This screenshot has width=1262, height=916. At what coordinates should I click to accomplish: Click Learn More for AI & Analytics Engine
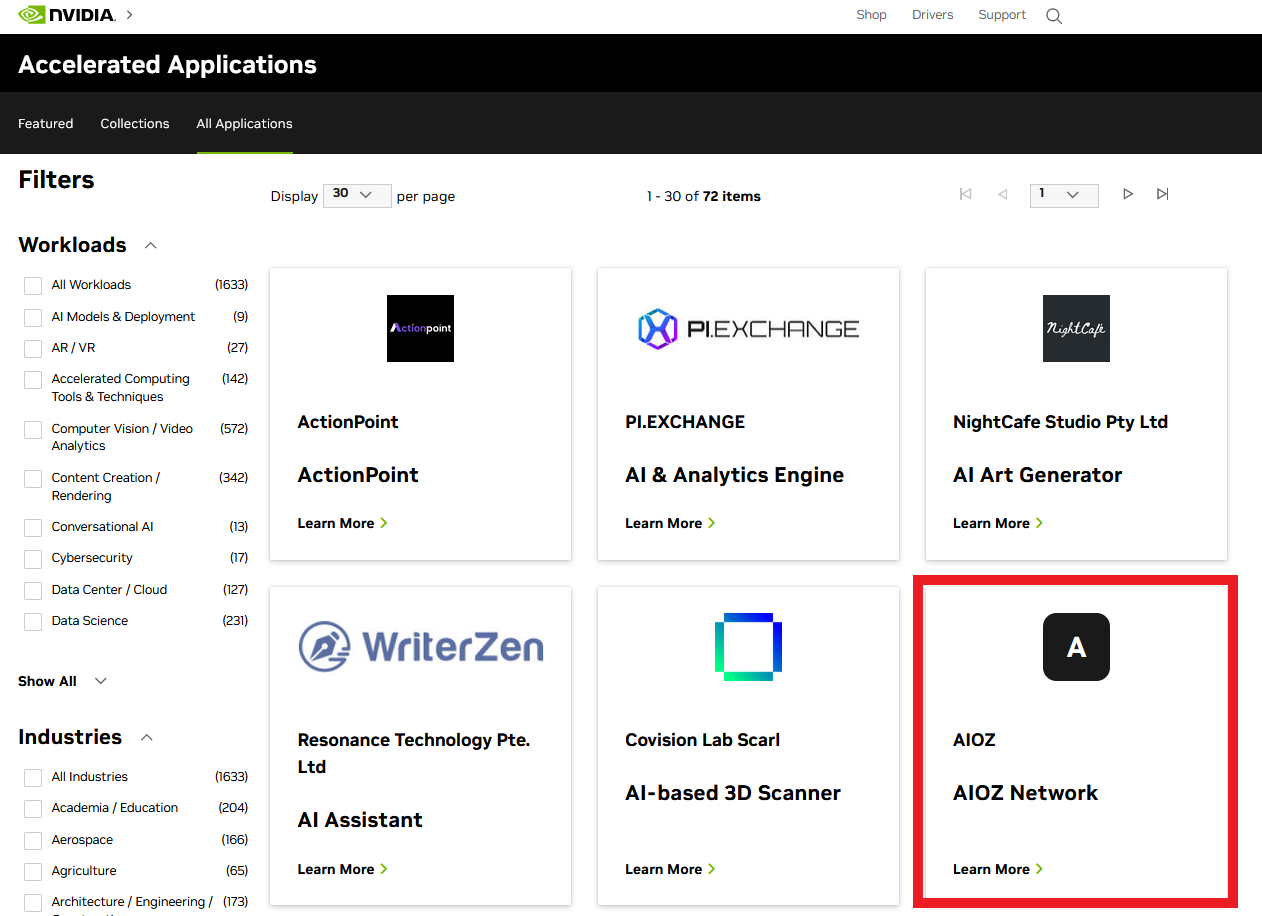point(671,523)
